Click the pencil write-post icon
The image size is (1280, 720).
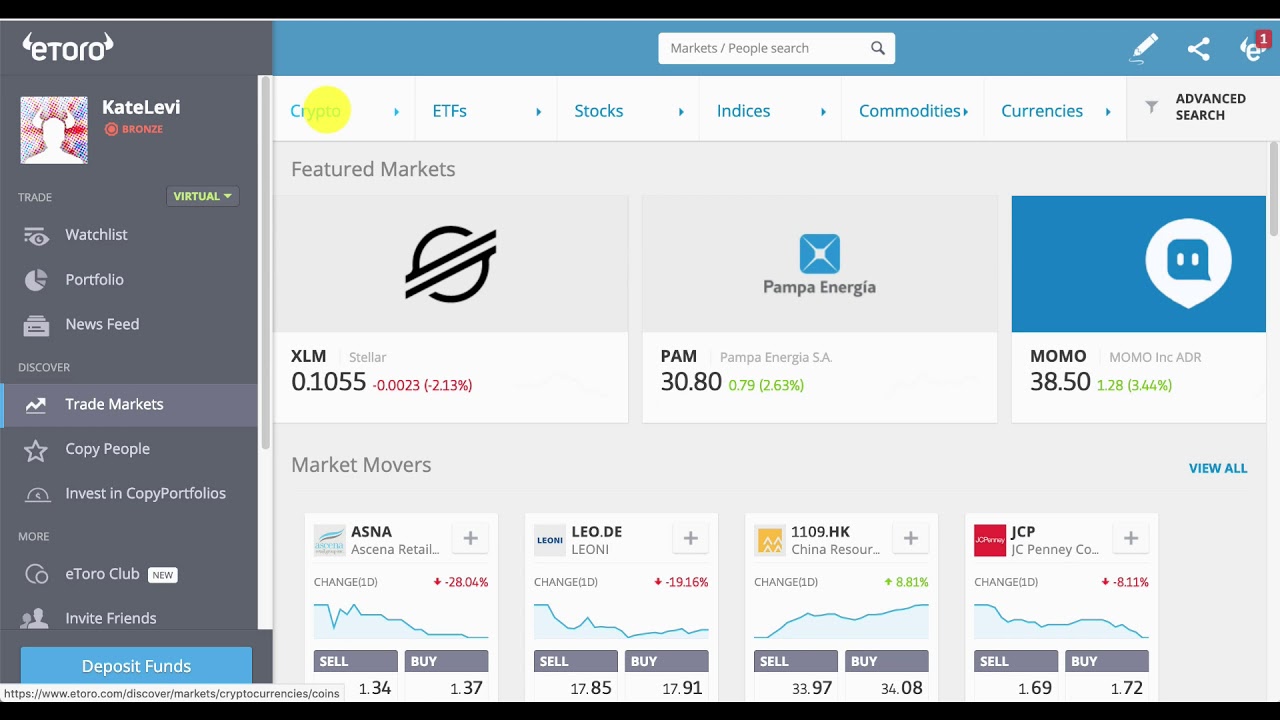1144,48
